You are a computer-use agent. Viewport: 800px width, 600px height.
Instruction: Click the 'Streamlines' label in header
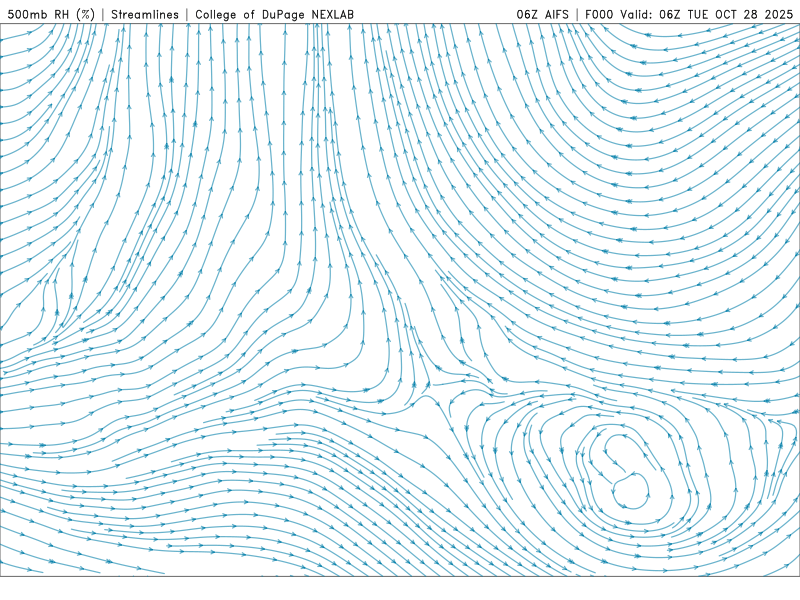[145, 15]
